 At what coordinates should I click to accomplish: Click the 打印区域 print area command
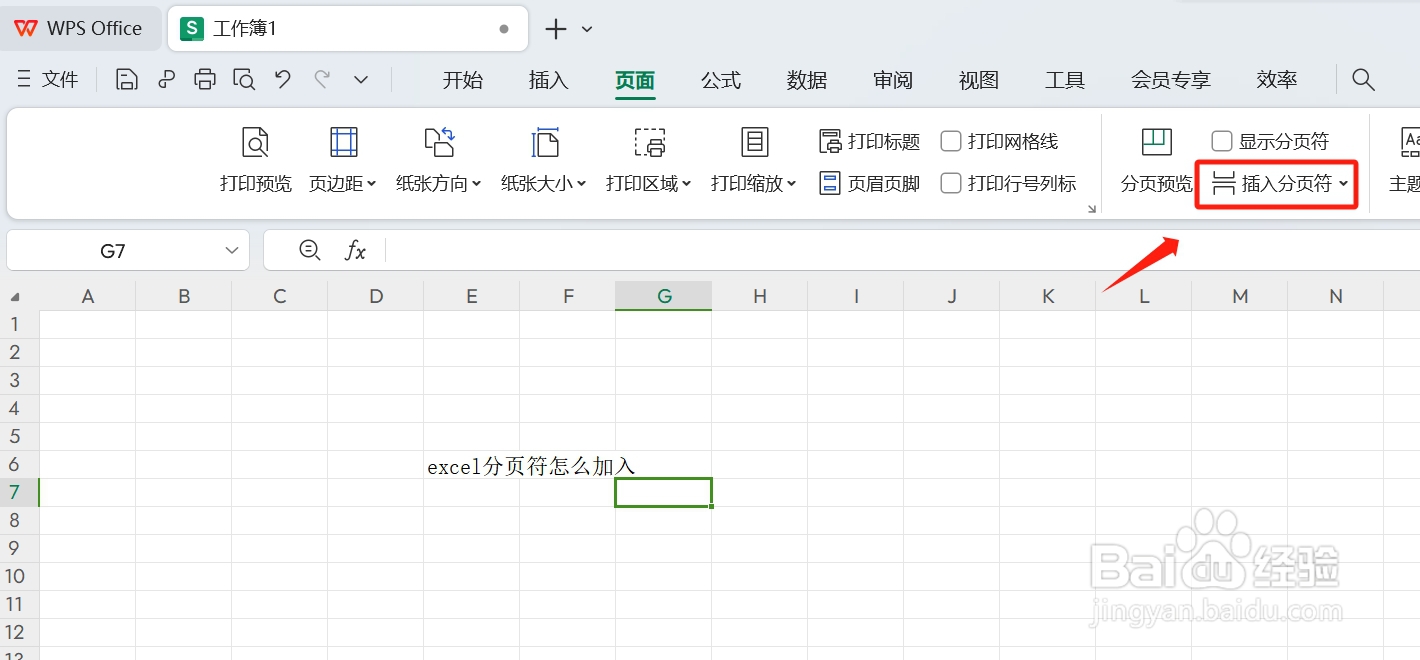648,160
